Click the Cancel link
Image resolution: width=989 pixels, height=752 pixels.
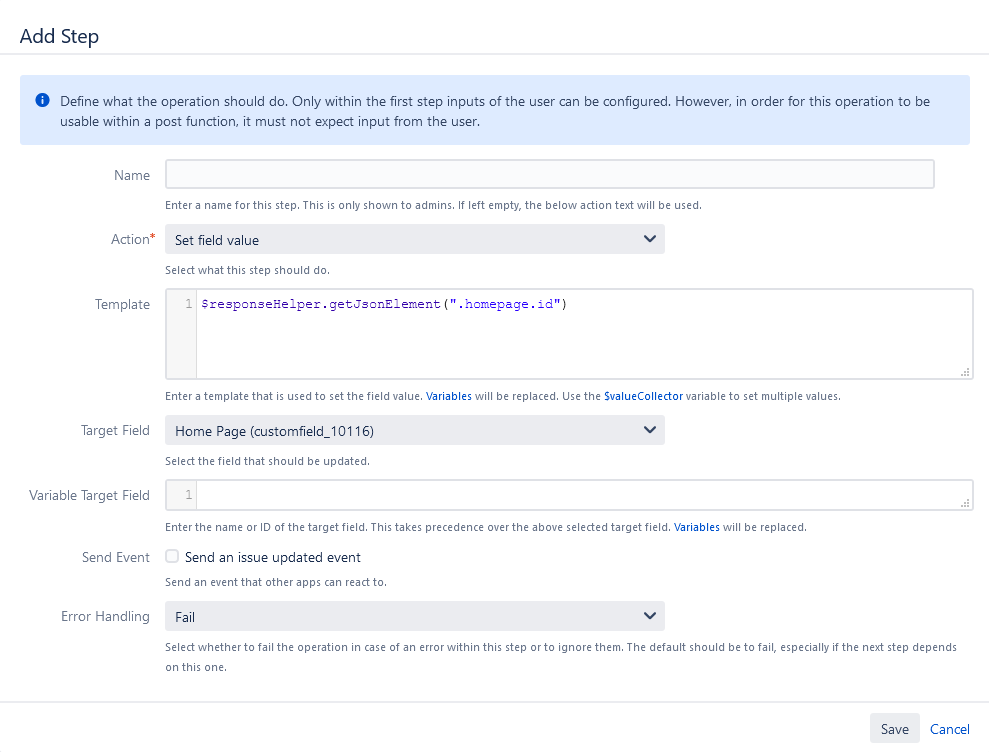[949, 729]
